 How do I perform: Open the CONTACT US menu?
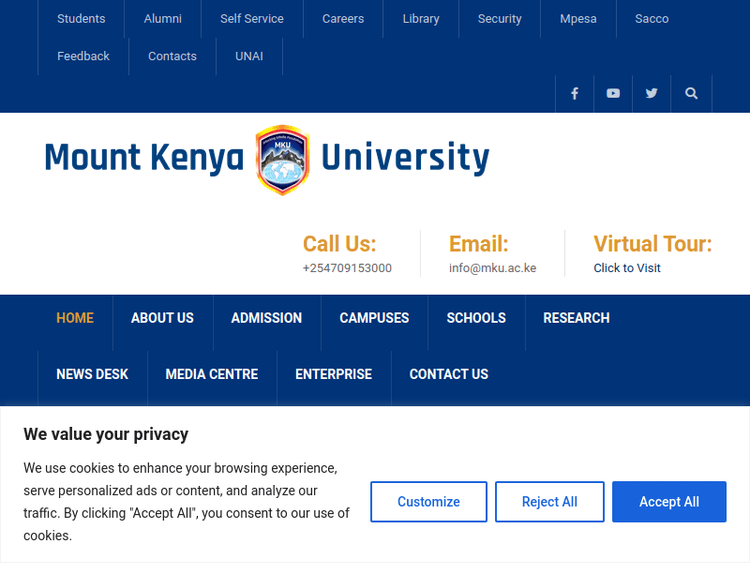[x=449, y=374]
